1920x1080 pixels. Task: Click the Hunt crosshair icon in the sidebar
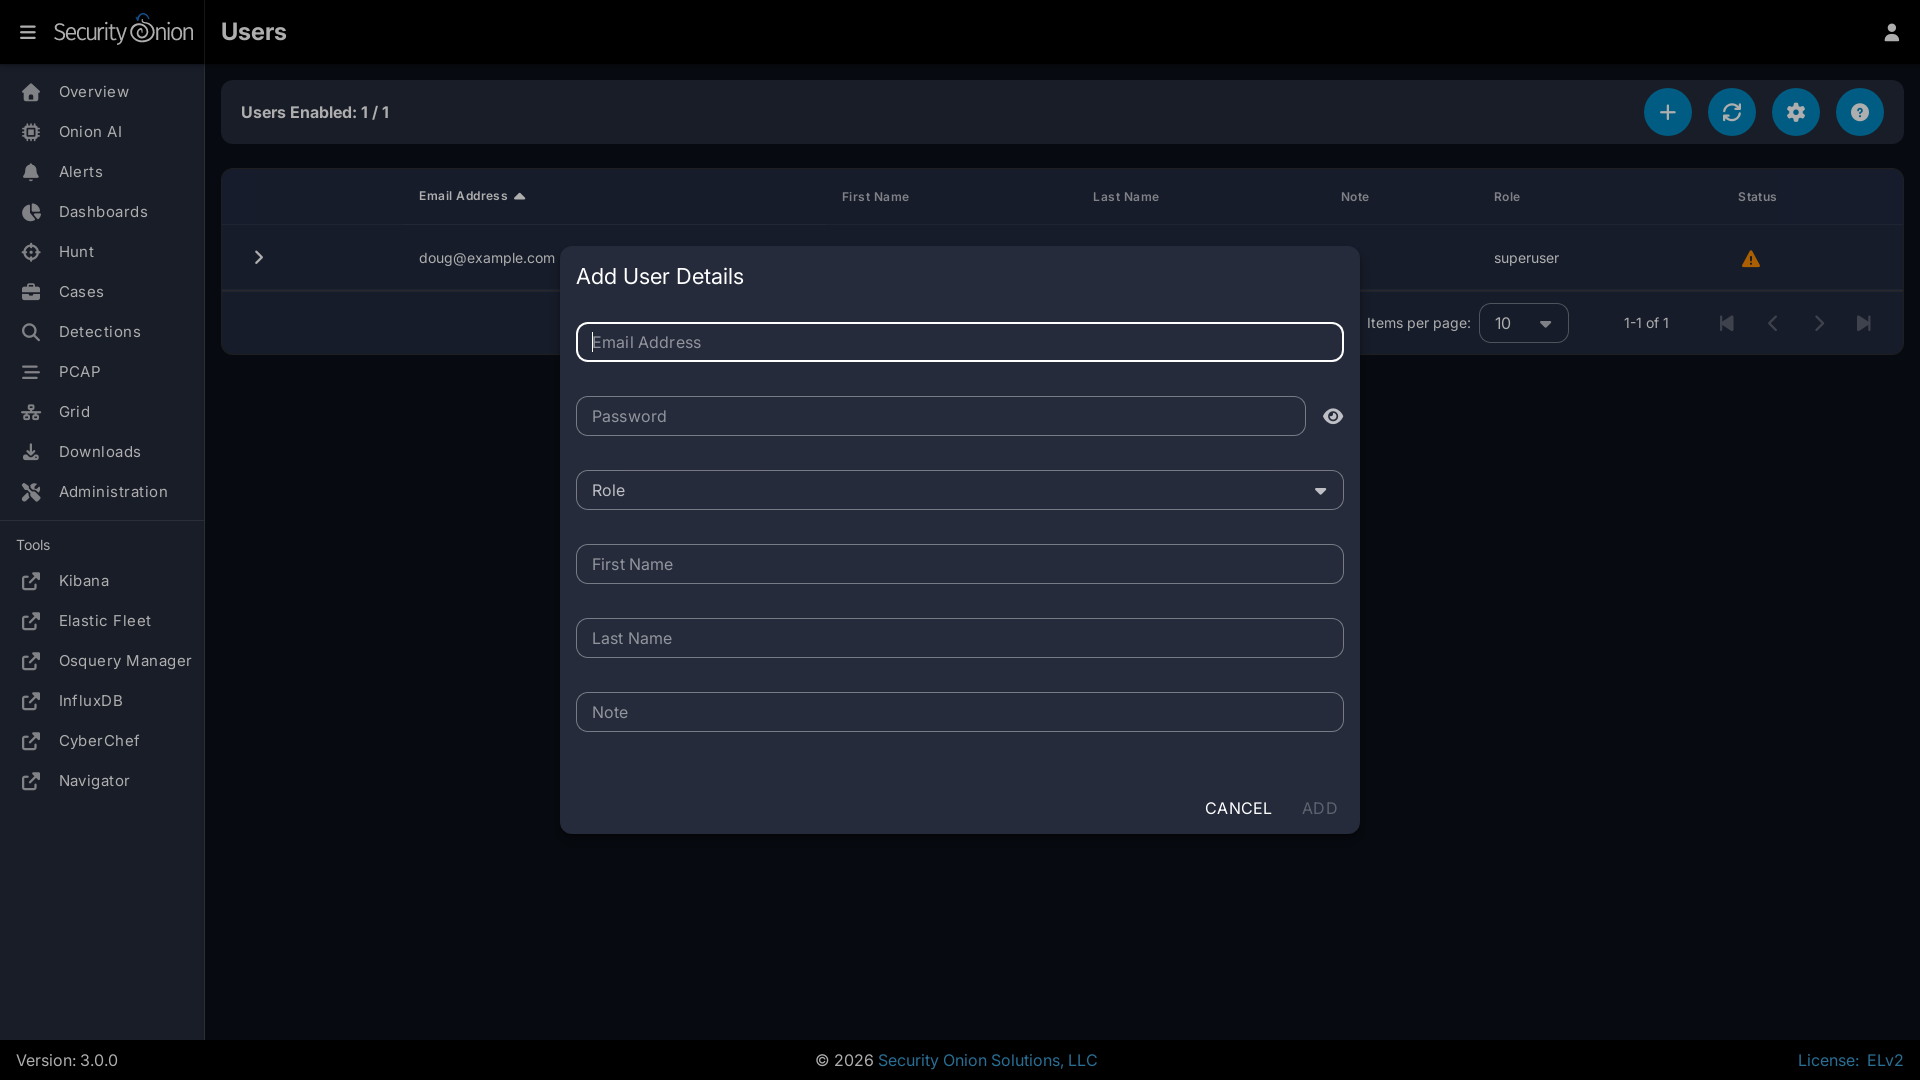click(31, 252)
